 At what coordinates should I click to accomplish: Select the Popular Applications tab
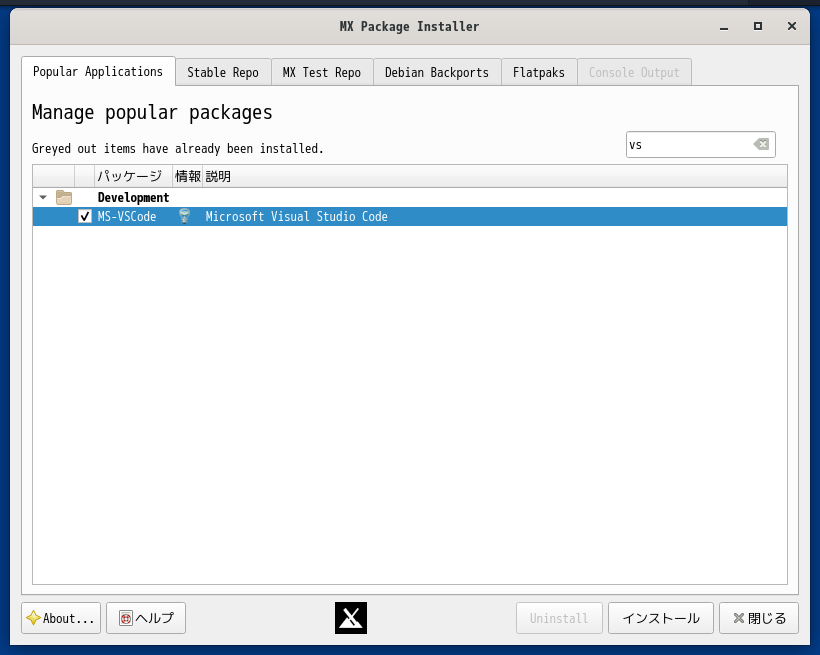pos(98,71)
